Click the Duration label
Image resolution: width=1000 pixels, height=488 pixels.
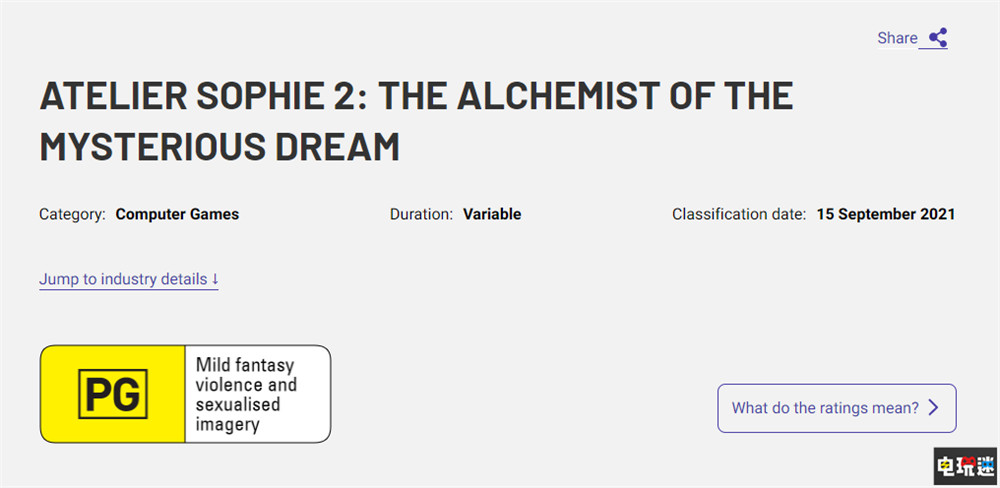[x=421, y=214]
